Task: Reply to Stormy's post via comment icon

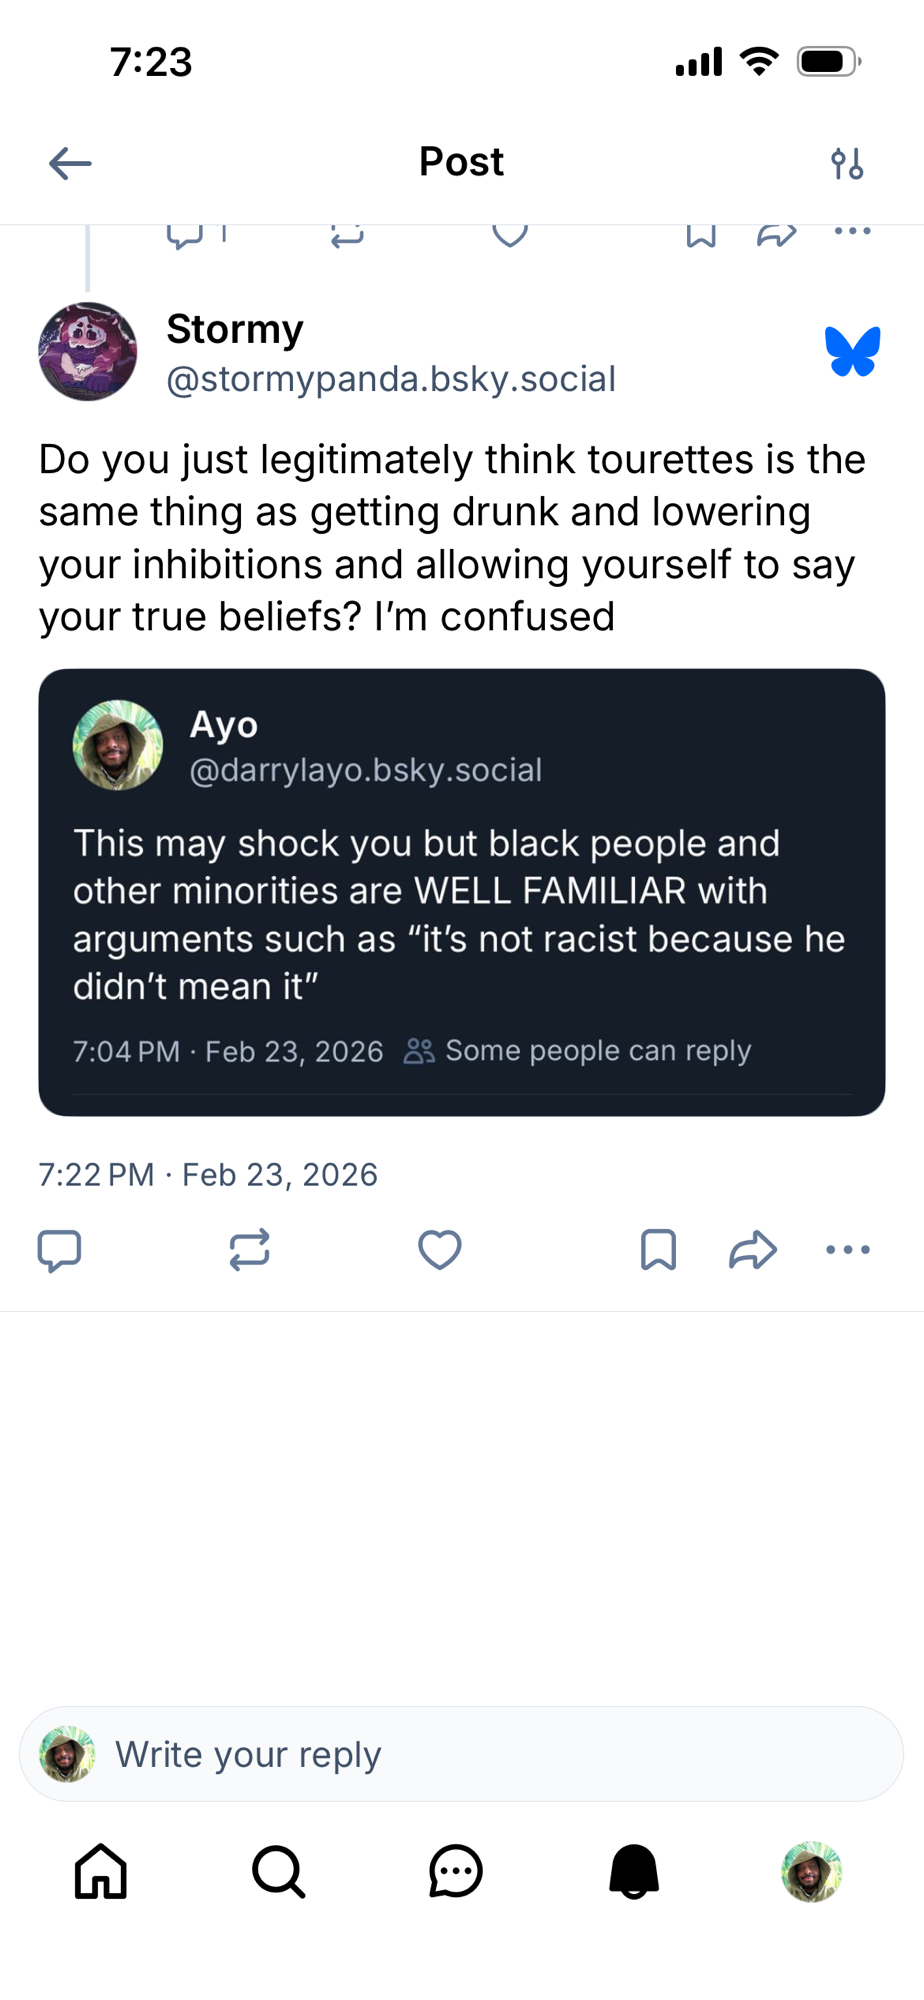Action: tap(59, 1250)
